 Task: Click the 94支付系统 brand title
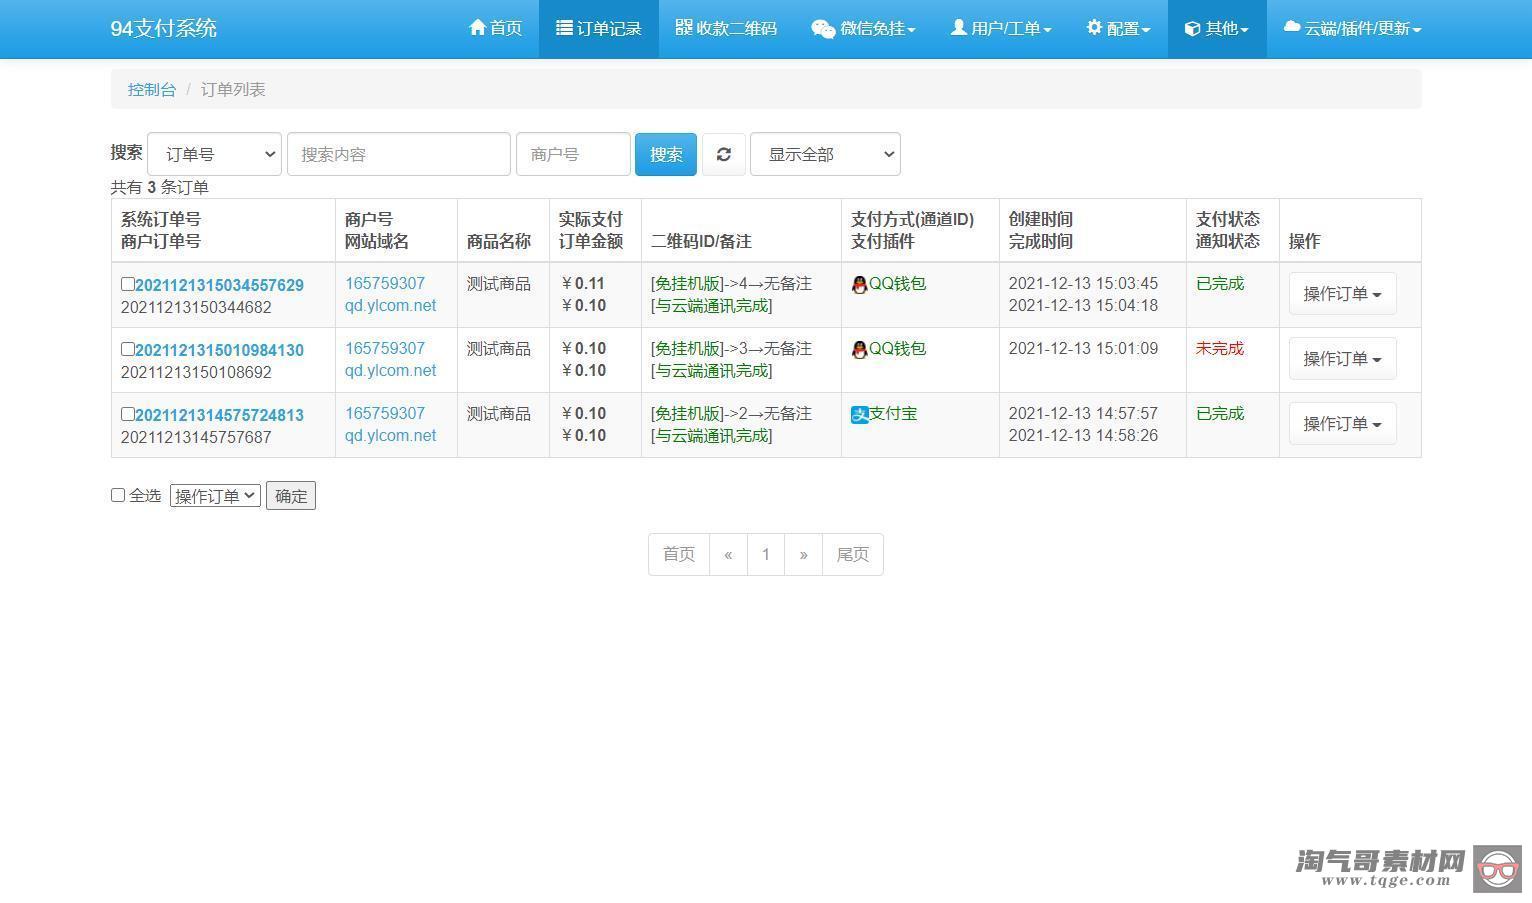(163, 28)
